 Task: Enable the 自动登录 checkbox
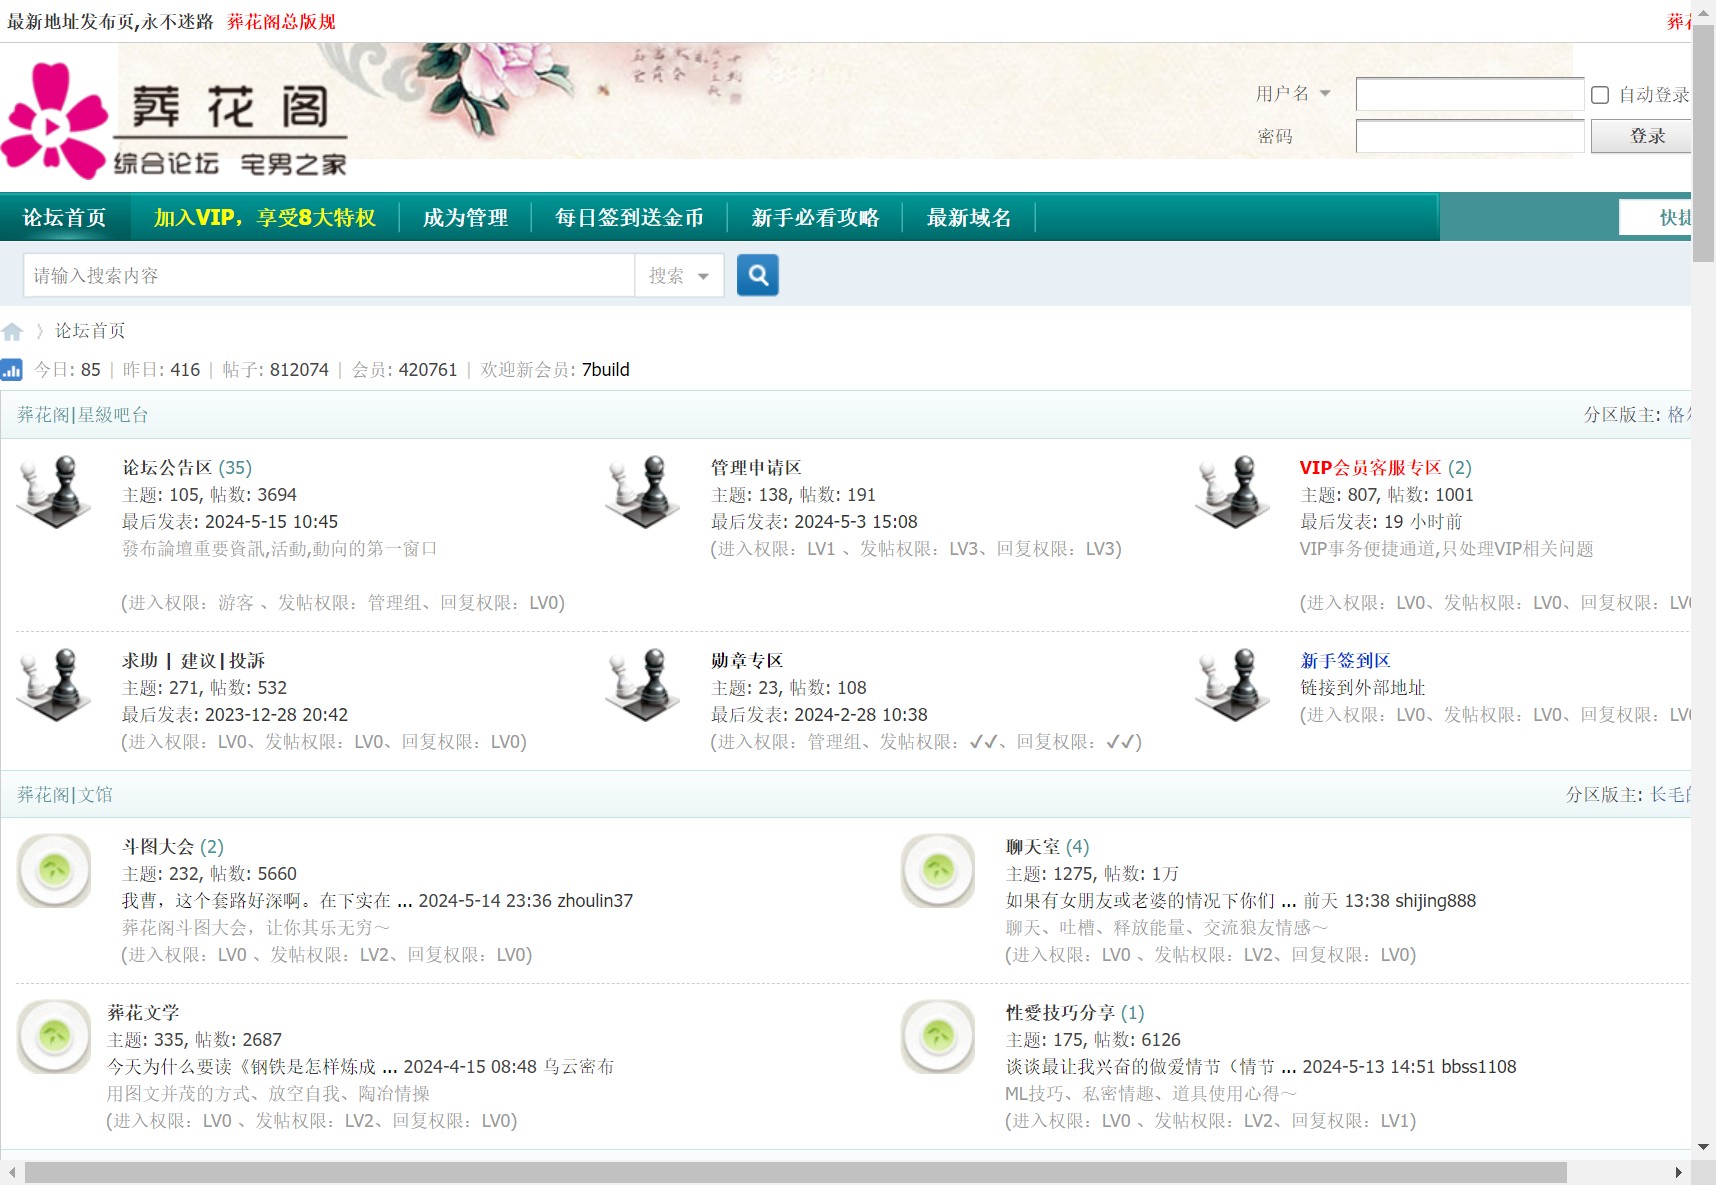tap(1600, 95)
